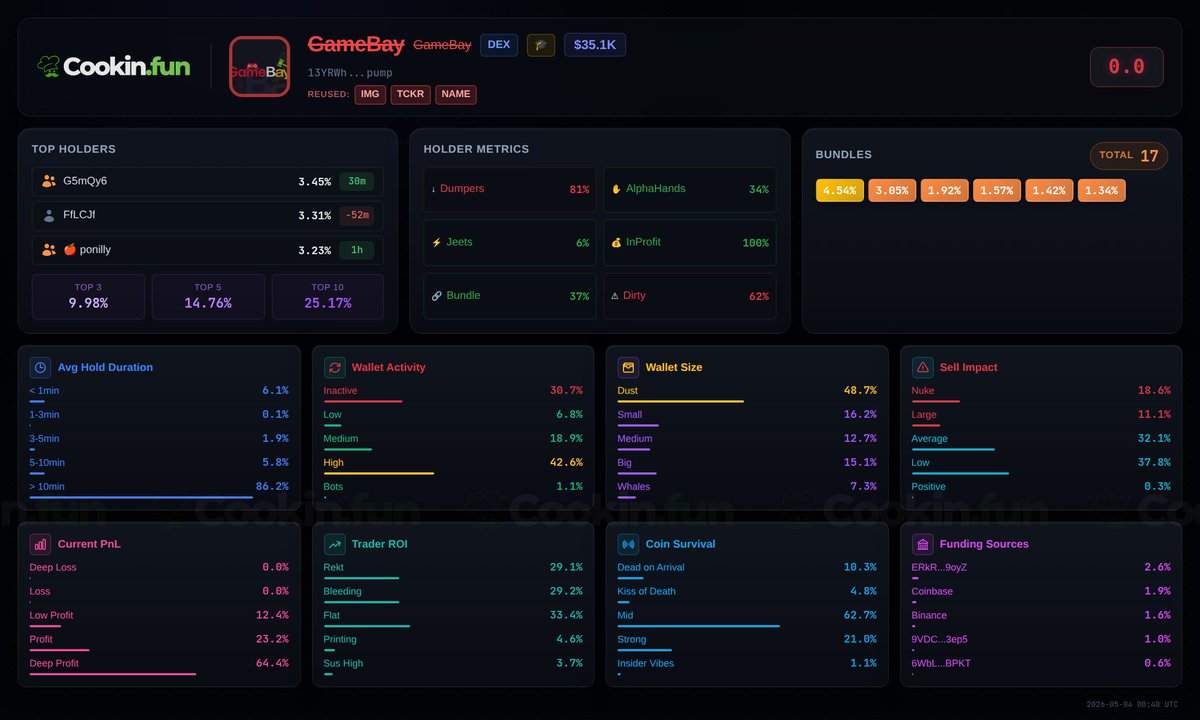Viewport: 1200px width, 720px height.
Task: Open the GameBay token thumbnail image
Action: pyautogui.click(x=259, y=66)
